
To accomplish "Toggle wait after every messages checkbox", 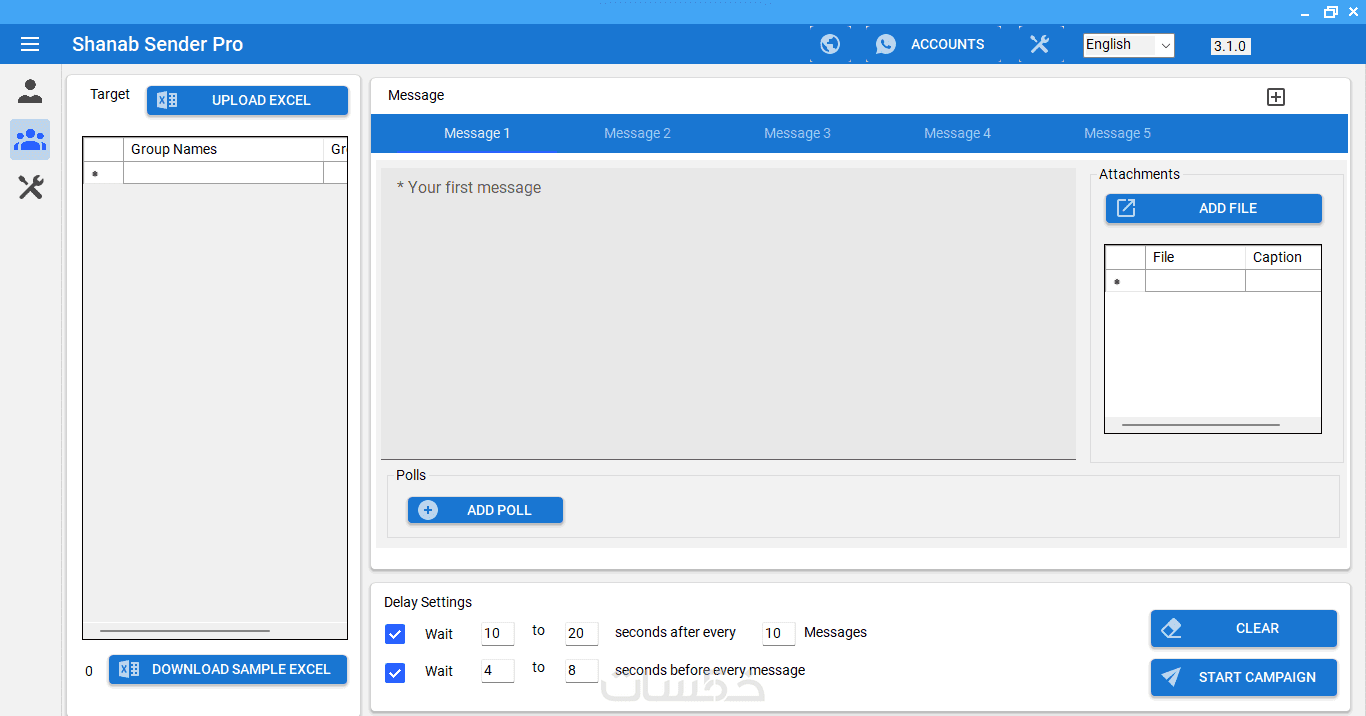I will click(395, 634).
